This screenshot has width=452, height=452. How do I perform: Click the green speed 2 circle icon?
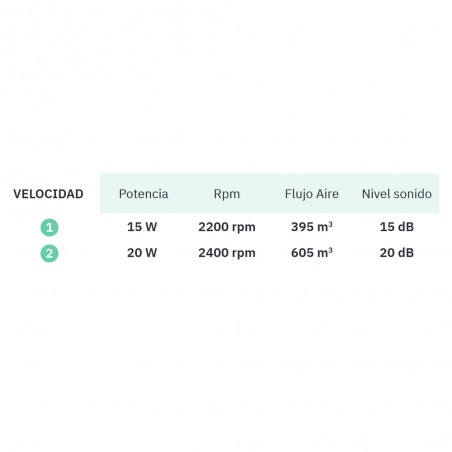pyautogui.click(x=49, y=253)
